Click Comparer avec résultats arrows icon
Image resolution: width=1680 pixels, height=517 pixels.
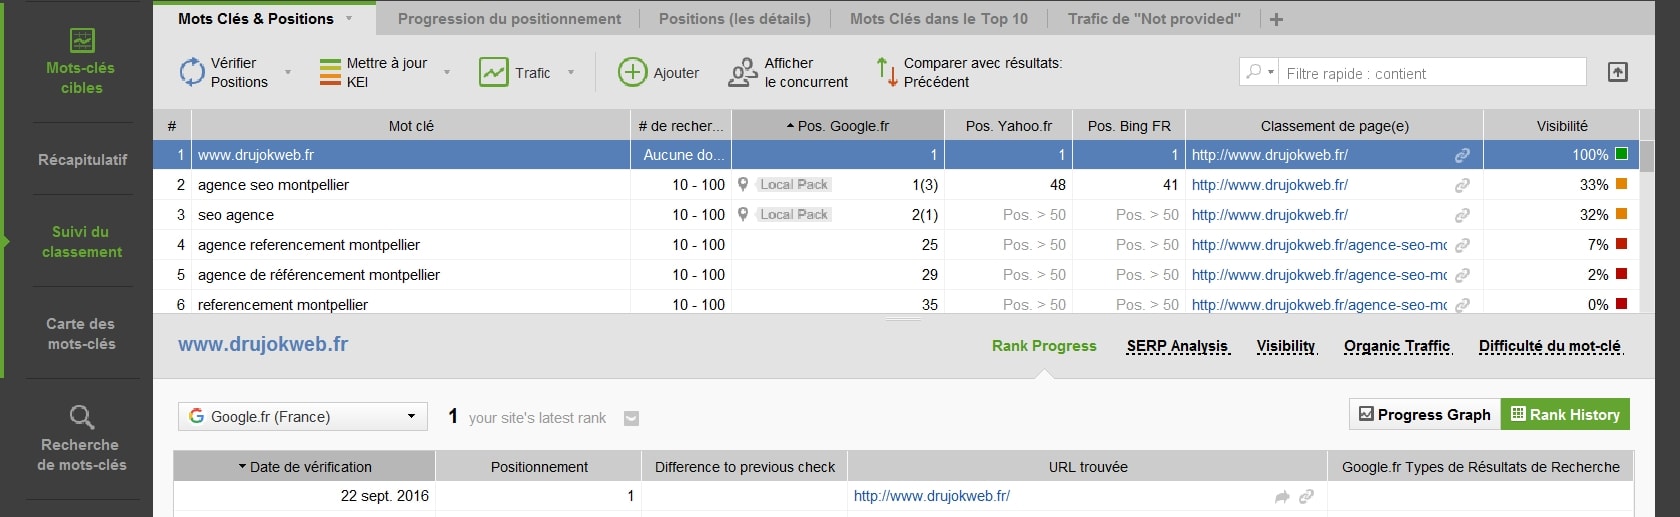pyautogui.click(x=886, y=72)
